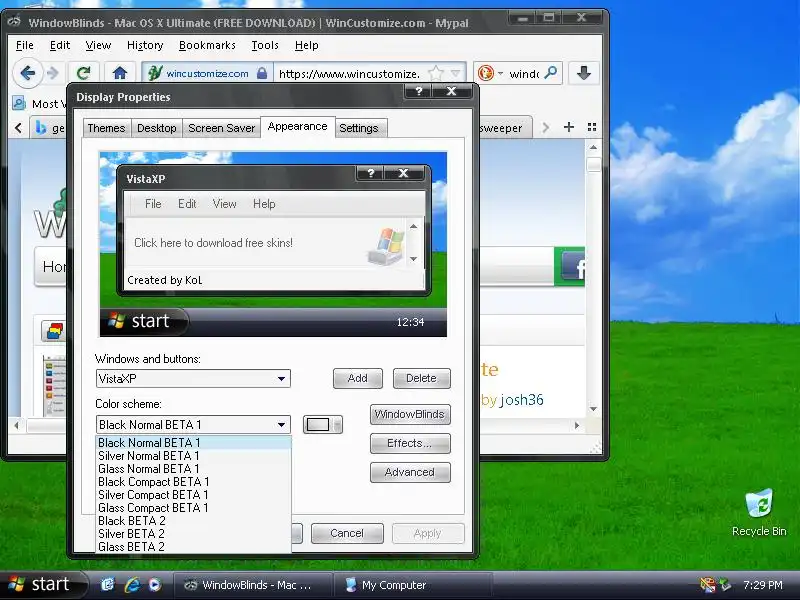Viewport: 800px width, 600px height.
Task: Click the Most Visited bookmarks icon
Action: (19, 104)
